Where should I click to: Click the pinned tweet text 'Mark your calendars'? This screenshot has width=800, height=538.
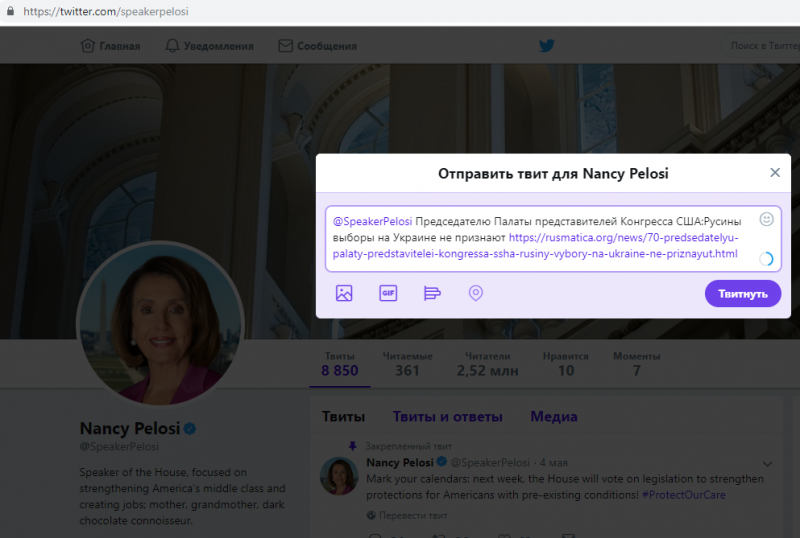[x=565, y=486]
